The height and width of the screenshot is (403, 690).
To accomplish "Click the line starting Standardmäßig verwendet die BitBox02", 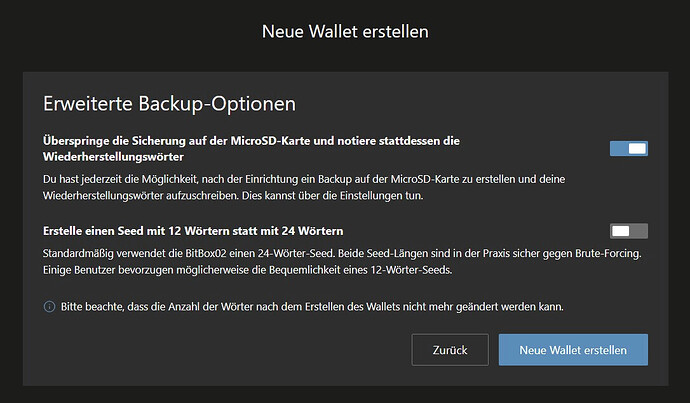I will pos(342,254).
